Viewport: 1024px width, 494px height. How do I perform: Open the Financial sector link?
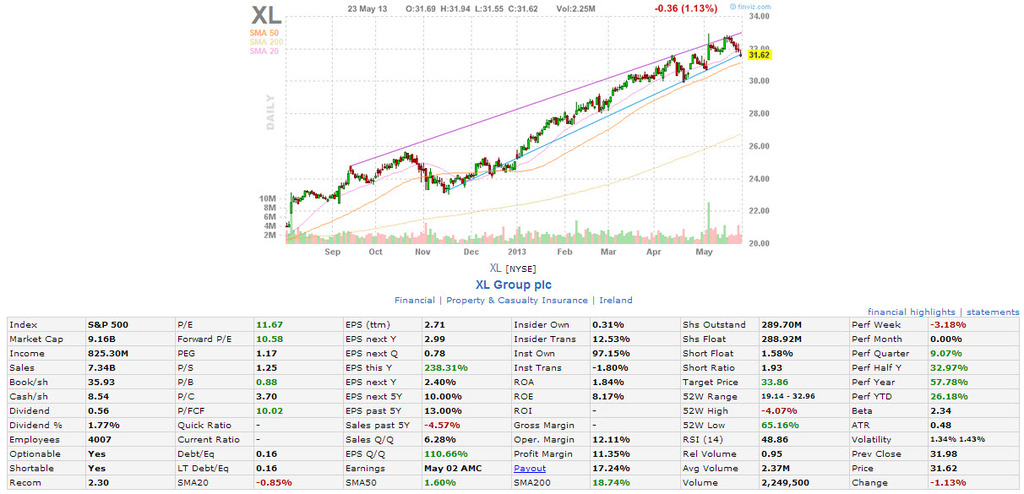pyautogui.click(x=415, y=301)
